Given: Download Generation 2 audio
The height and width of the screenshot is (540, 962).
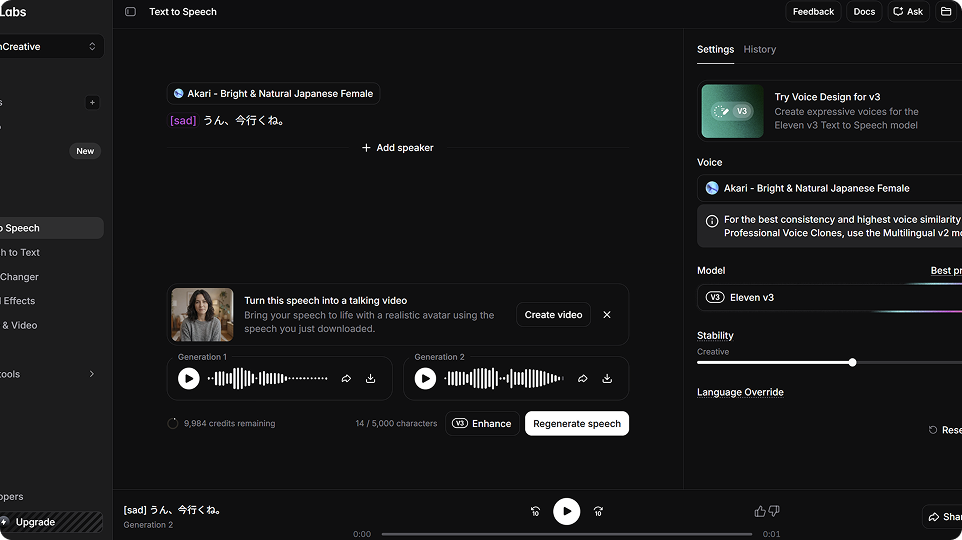Looking at the screenshot, I should click(x=607, y=379).
